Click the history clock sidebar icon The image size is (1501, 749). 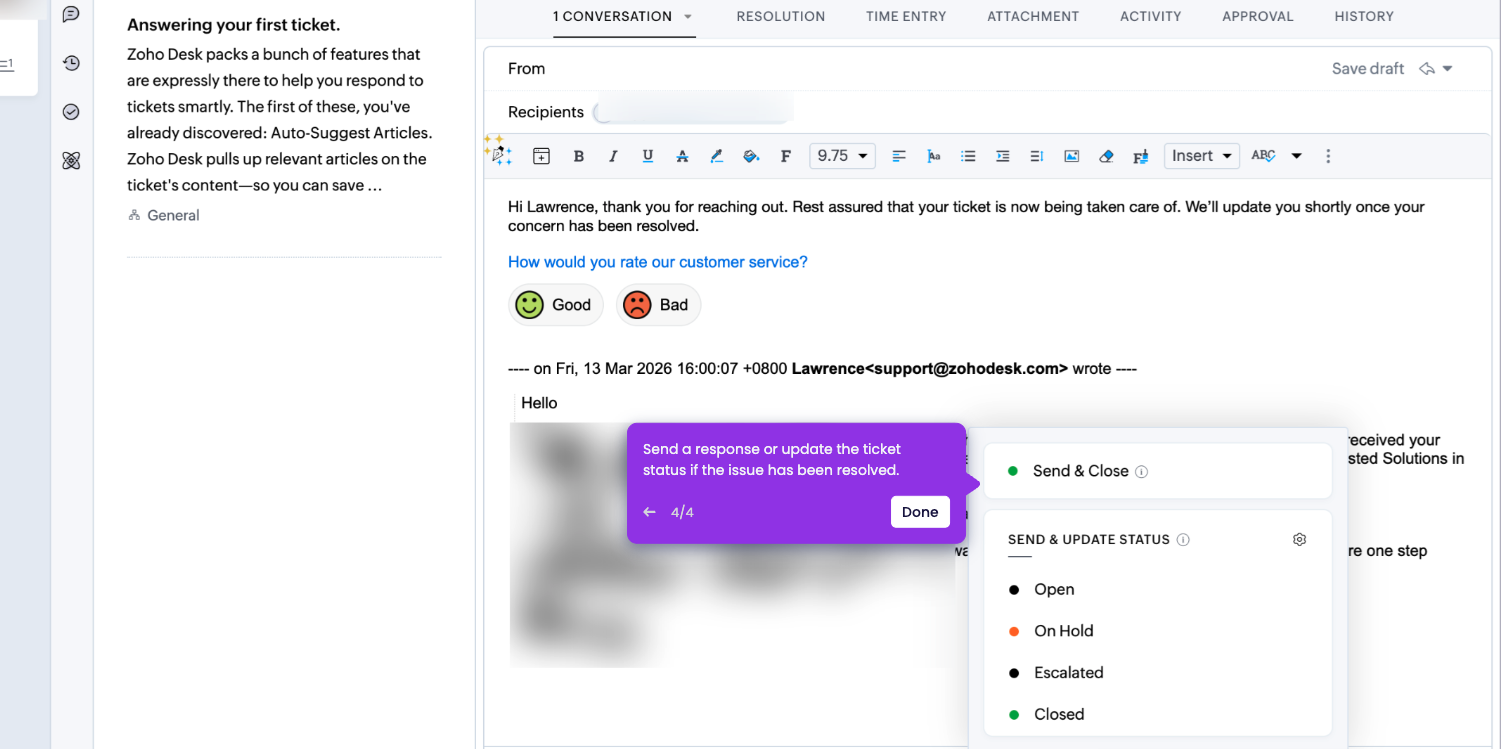point(71,63)
